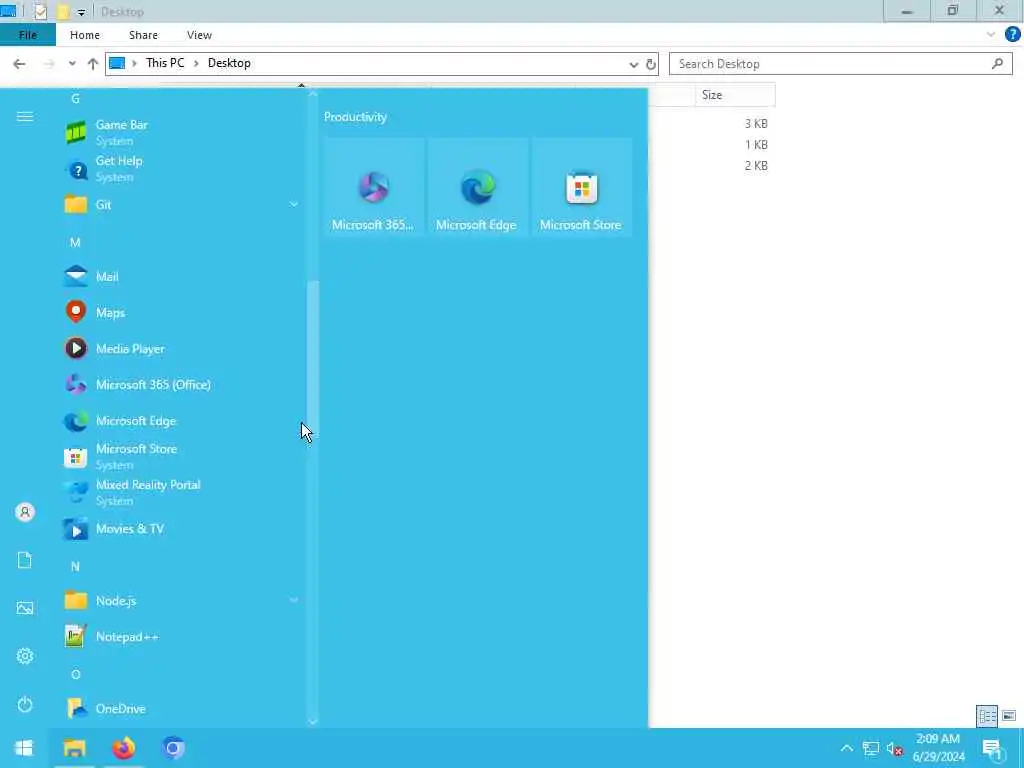Click the Properties quick access icon

tap(40, 12)
